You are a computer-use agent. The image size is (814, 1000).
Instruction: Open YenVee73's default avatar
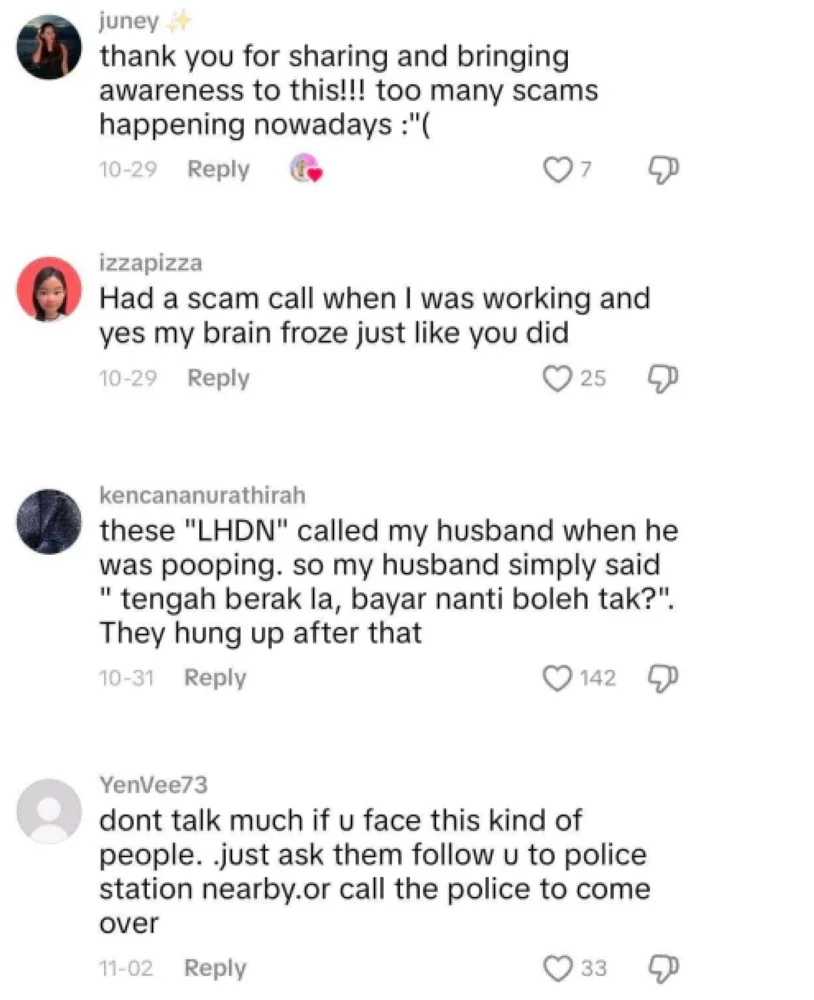49,811
